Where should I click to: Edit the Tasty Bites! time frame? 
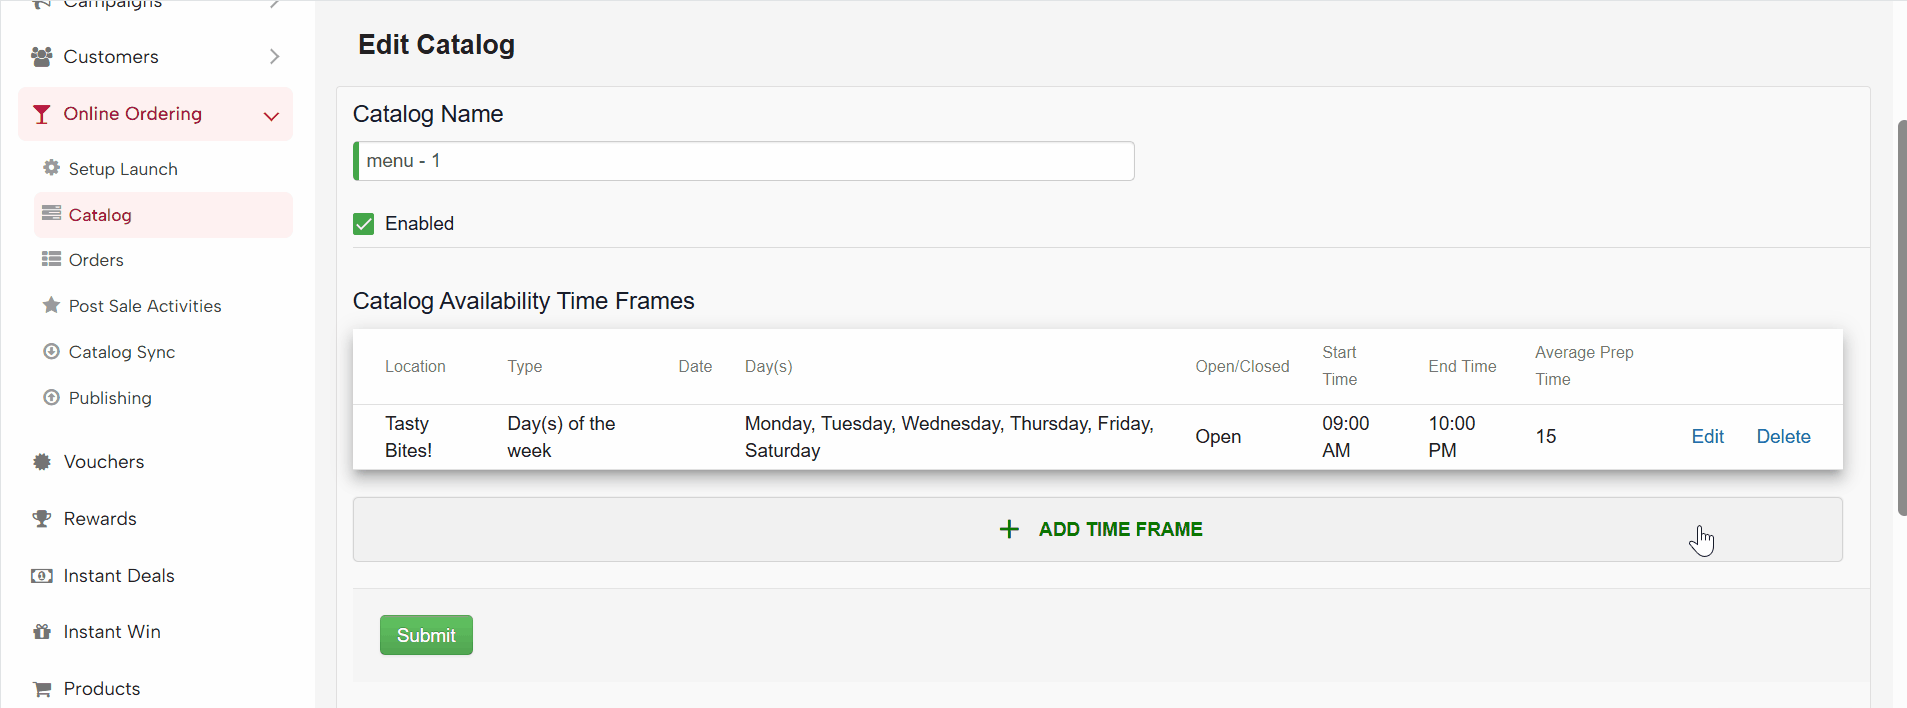point(1708,437)
